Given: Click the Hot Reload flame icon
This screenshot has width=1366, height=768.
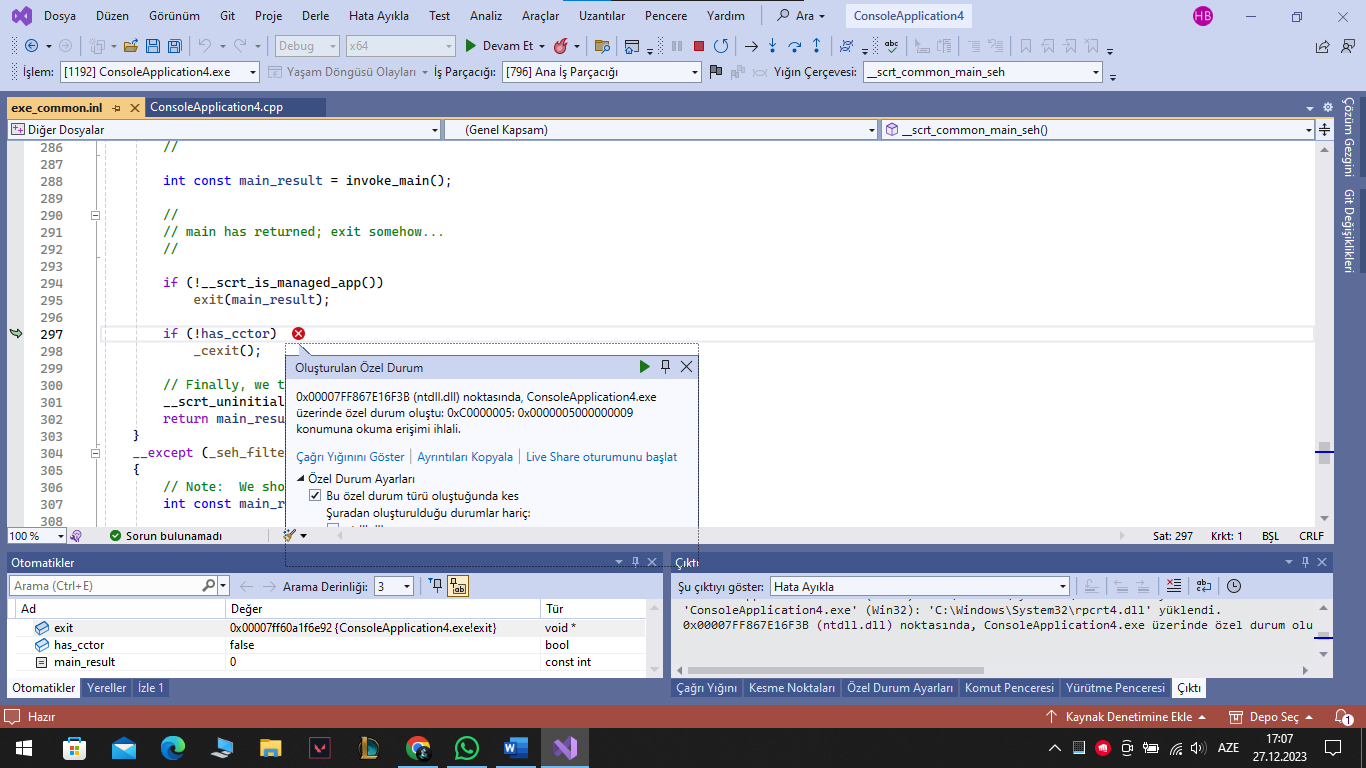Looking at the screenshot, I should (561, 46).
